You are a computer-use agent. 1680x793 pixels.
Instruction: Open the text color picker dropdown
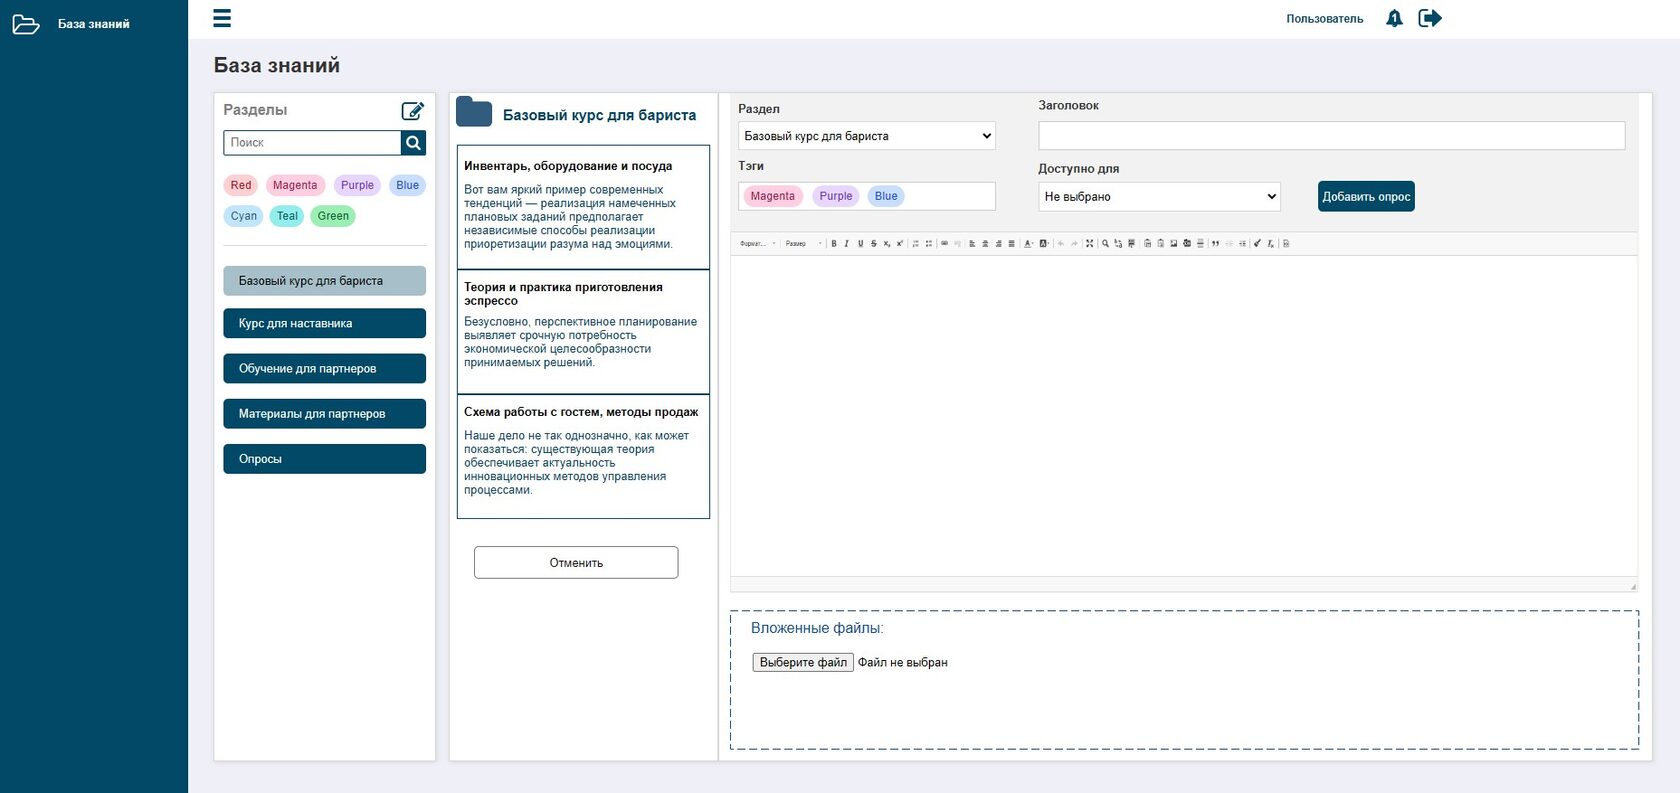(1028, 243)
